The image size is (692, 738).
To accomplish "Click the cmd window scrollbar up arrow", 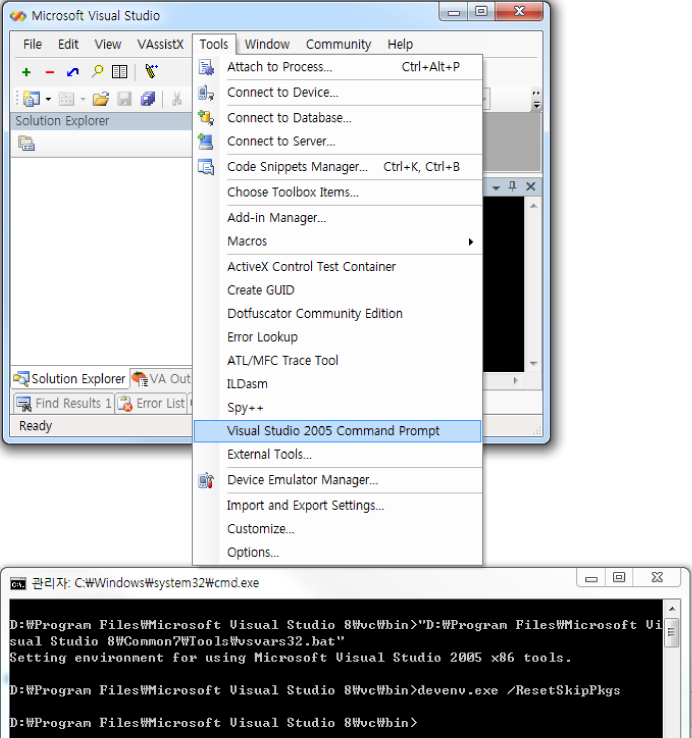I will [x=672, y=609].
